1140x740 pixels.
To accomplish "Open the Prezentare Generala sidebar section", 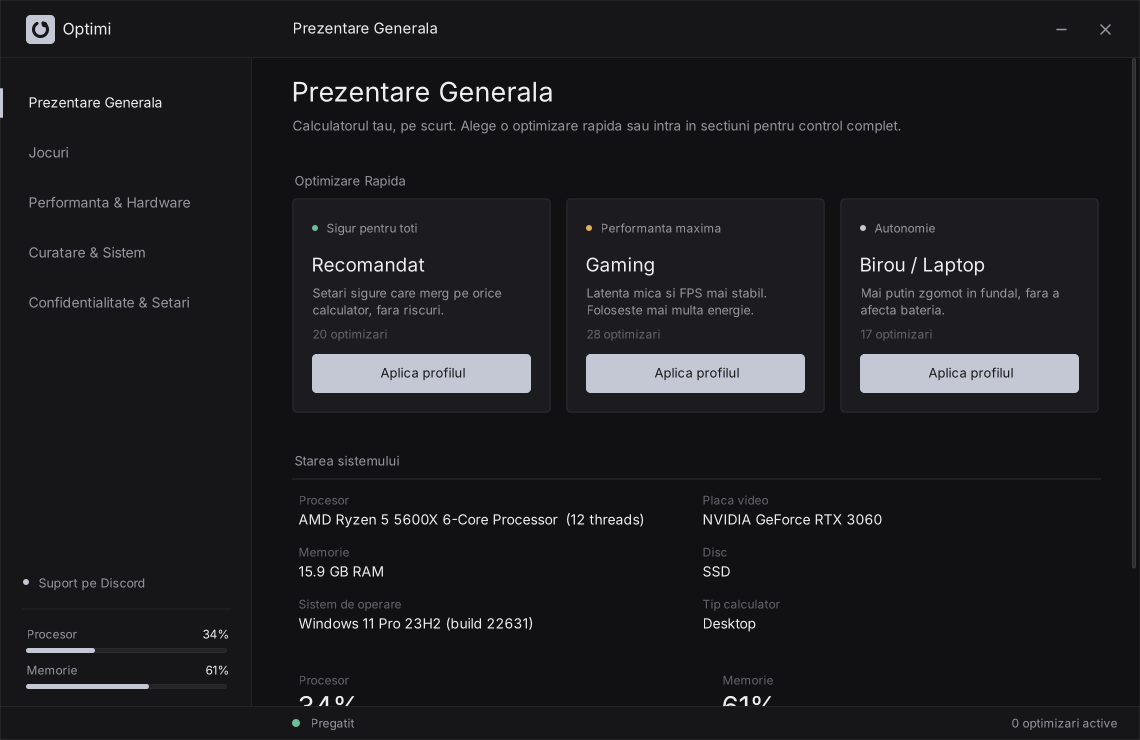I will 95,102.
